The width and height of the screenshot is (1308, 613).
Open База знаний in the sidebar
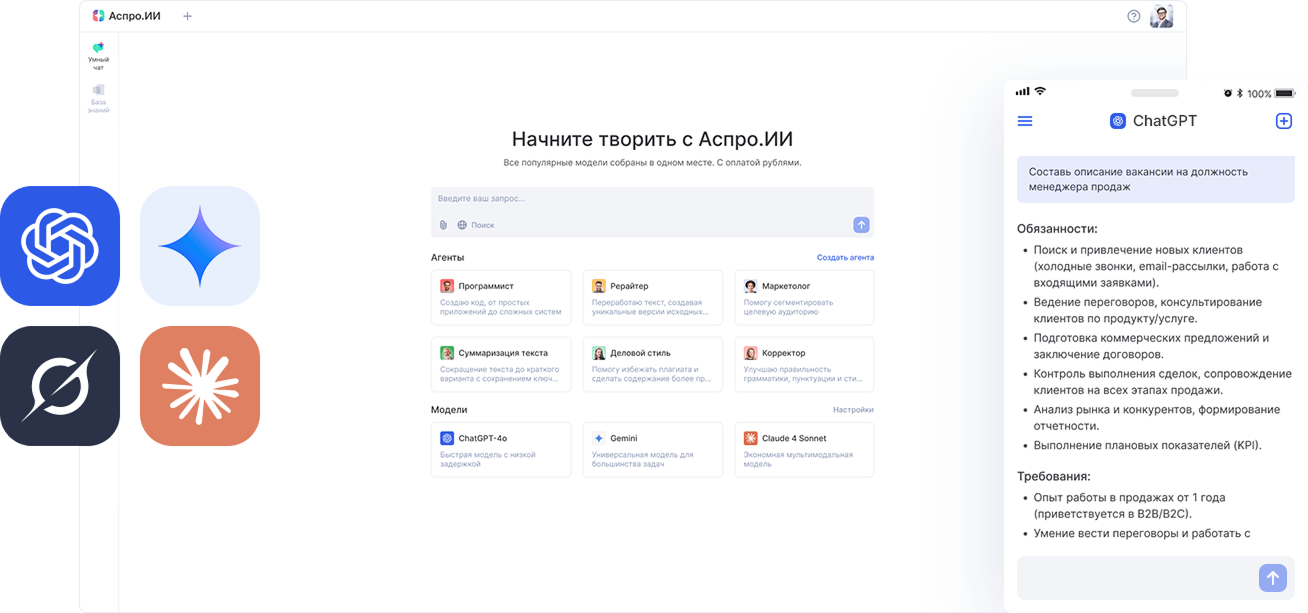pyautogui.click(x=98, y=99)
